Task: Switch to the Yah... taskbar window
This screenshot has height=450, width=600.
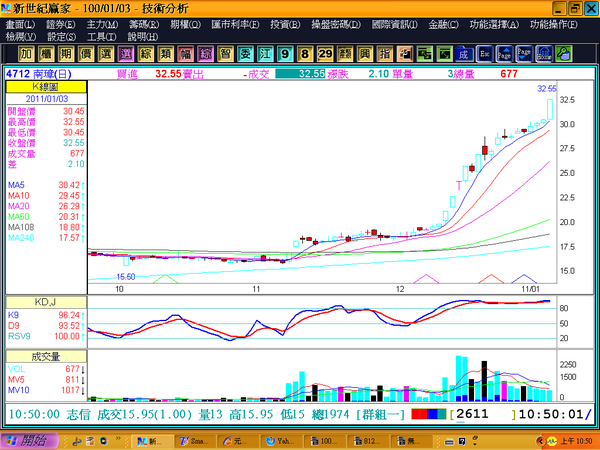Action: (x=283, y=442)
